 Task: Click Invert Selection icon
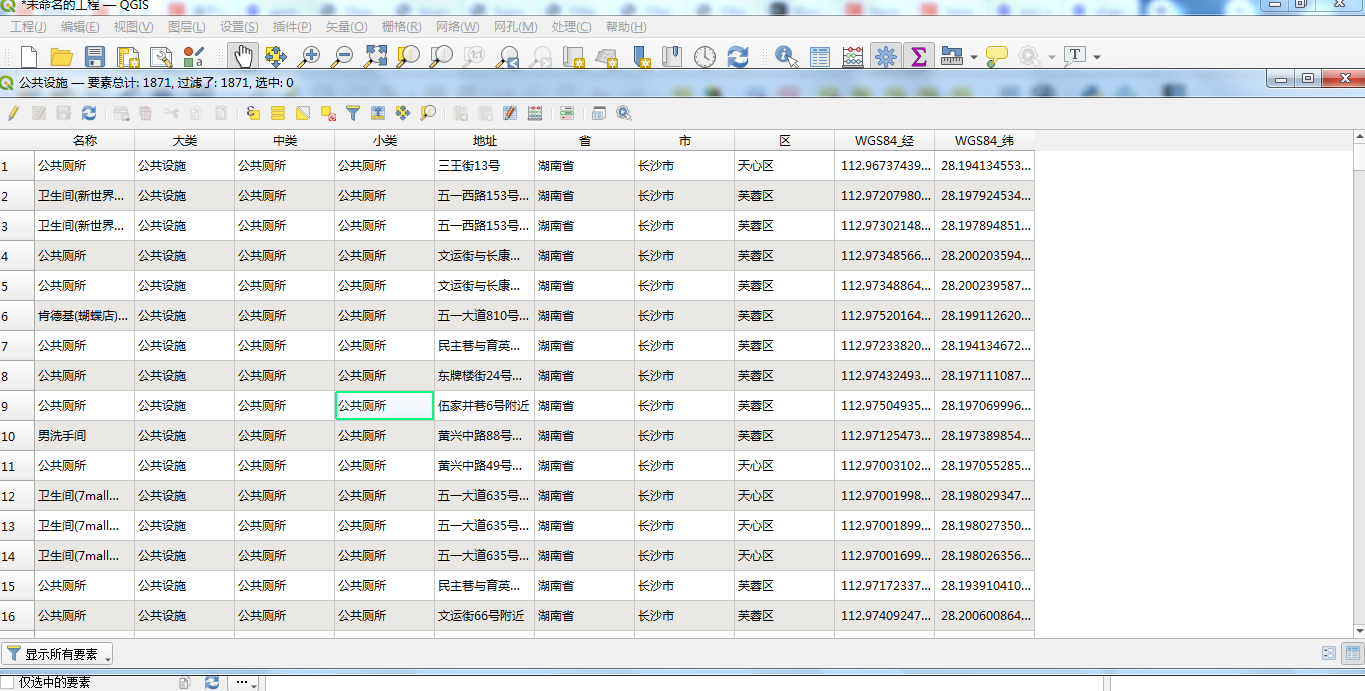(303, 113)
